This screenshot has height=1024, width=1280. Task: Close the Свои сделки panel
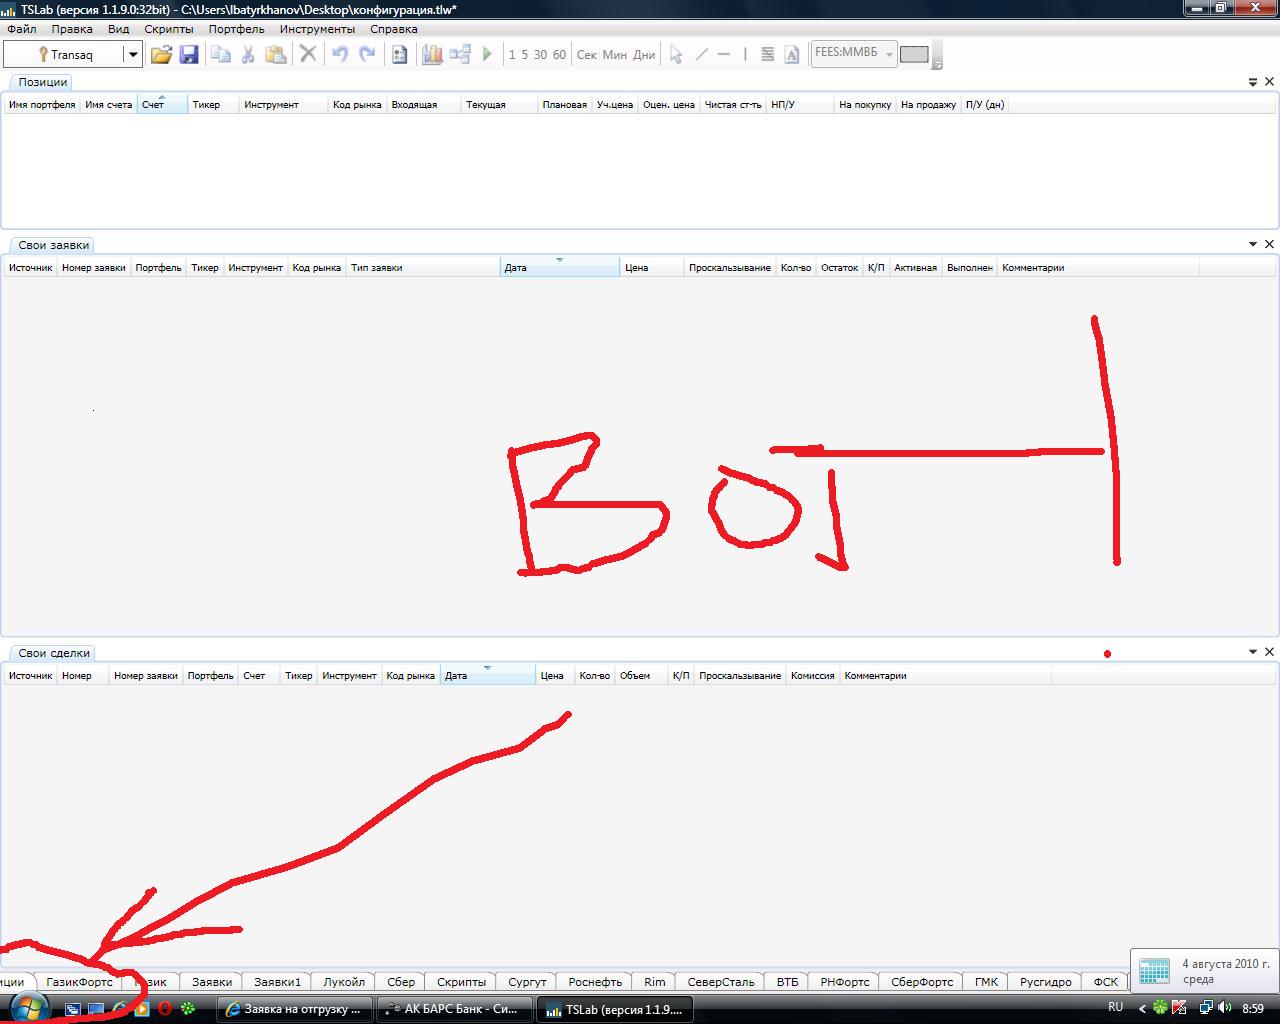coord(1270,652)
